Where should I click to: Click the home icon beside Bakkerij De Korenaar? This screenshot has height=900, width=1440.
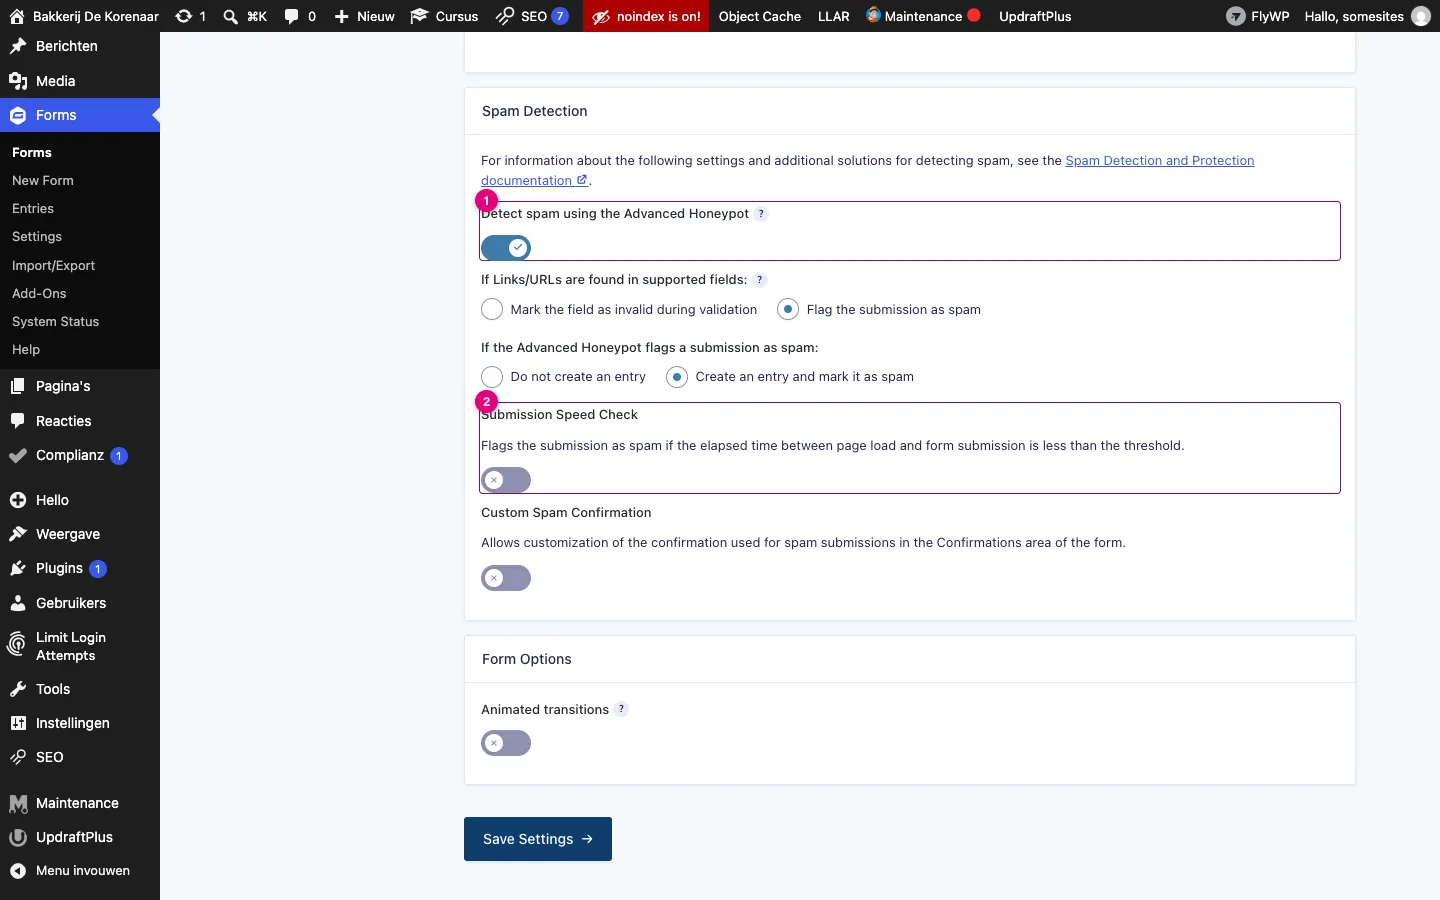click(x=17, y=16)
